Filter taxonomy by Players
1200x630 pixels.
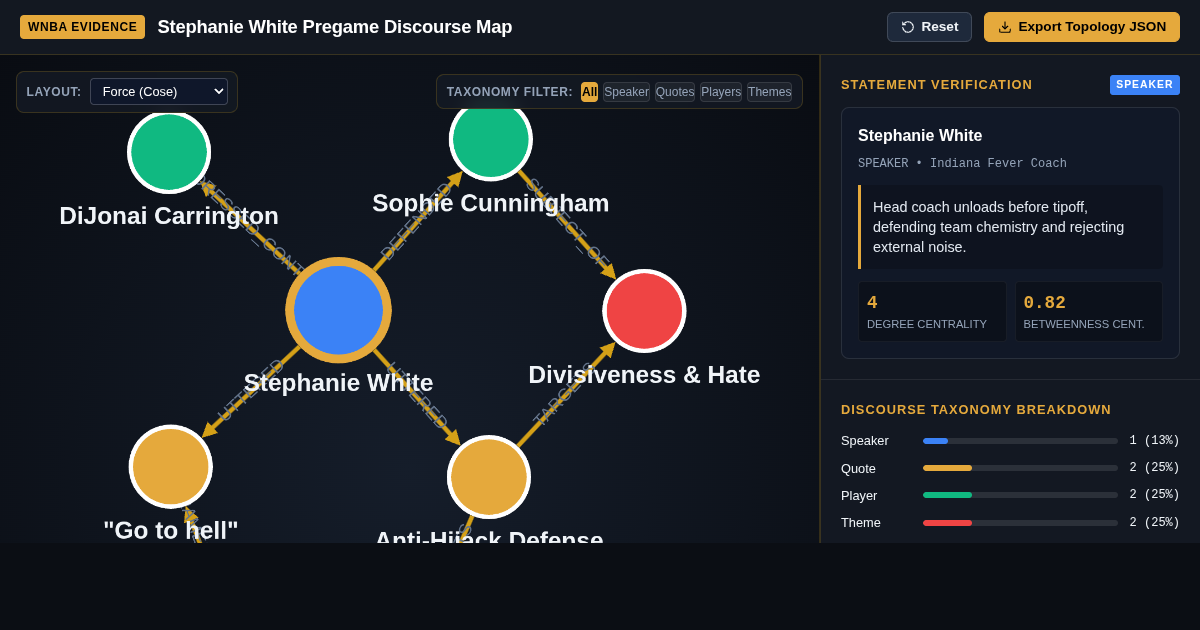coord(721,92)
